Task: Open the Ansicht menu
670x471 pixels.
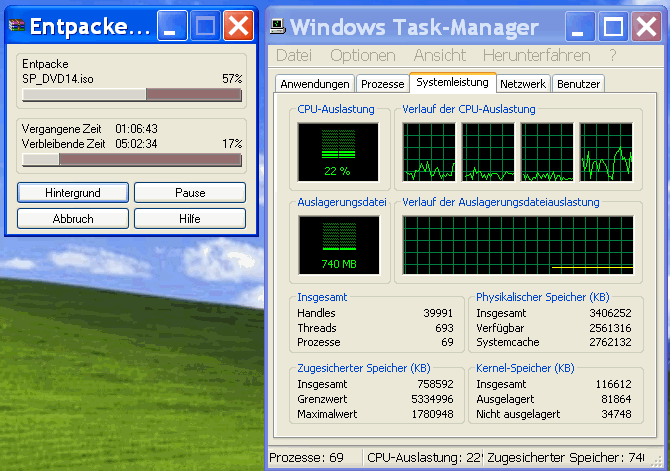Action: 440,56
